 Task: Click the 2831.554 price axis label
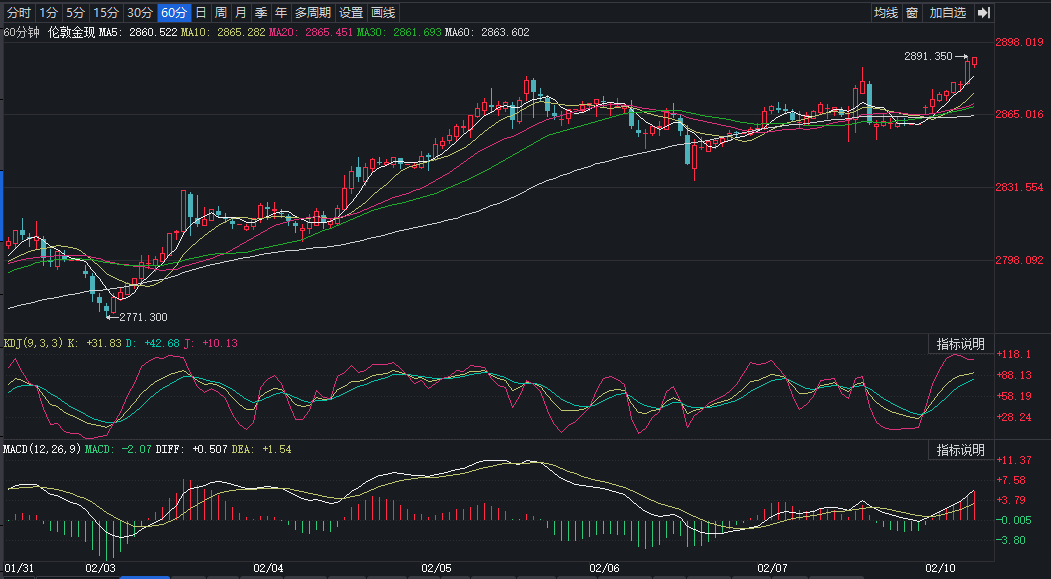pos(1019,187)
